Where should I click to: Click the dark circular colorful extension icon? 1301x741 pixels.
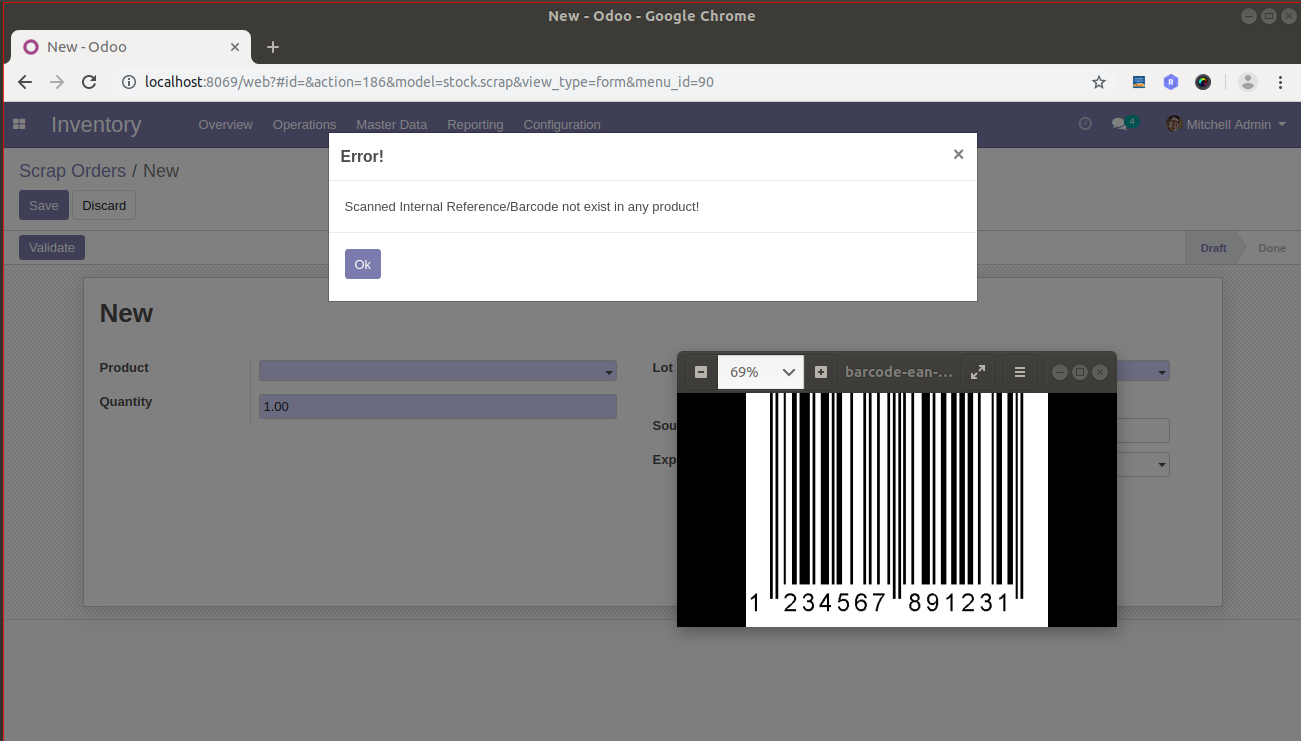click(1203, 82)
